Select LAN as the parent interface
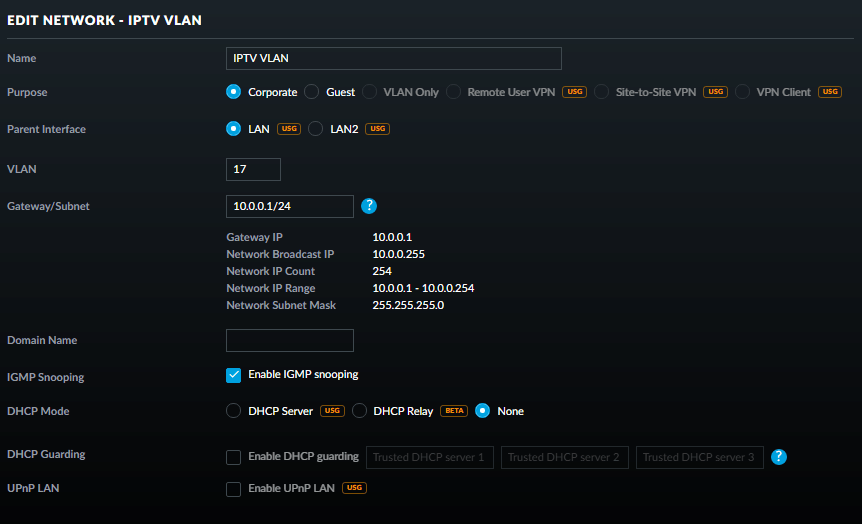This screenshot has width=862, height=524. coord(233,129)
